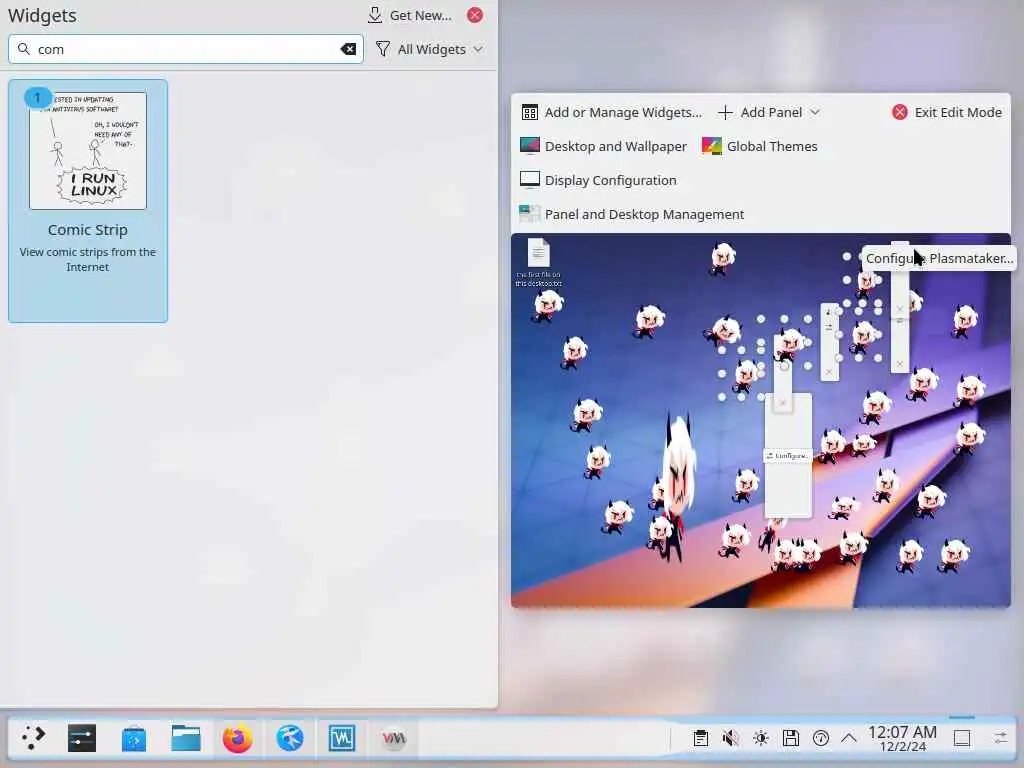Click the Show Desktop panel icon

click(962, 739)
